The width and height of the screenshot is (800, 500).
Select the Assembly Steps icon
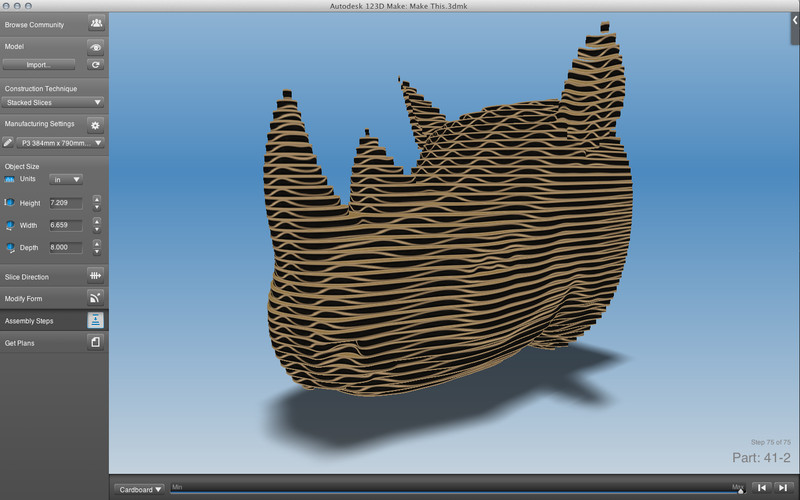pyautogui.click(x=96, y=320)
